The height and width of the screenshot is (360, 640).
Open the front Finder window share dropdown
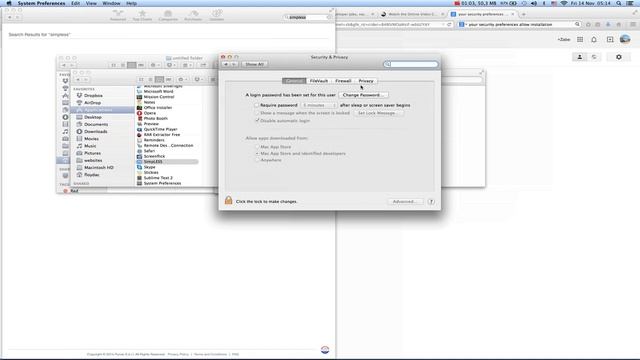pos(199,80)
